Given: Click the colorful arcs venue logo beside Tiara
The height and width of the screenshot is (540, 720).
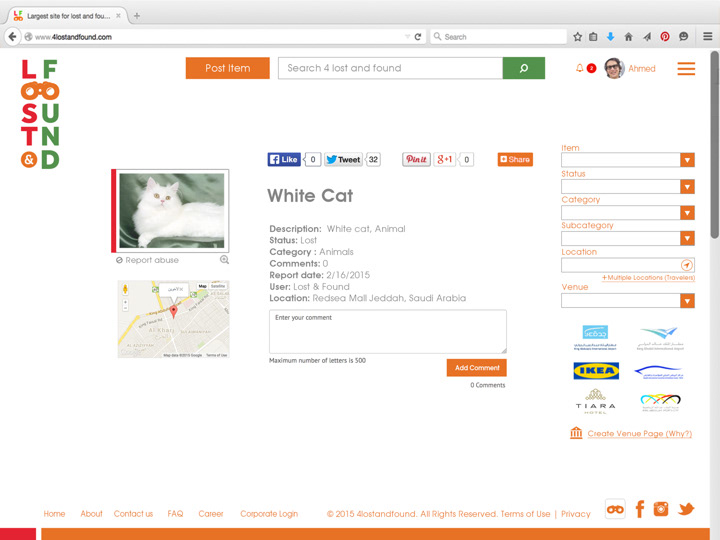Looking at the screenshot, I should 660,402.
